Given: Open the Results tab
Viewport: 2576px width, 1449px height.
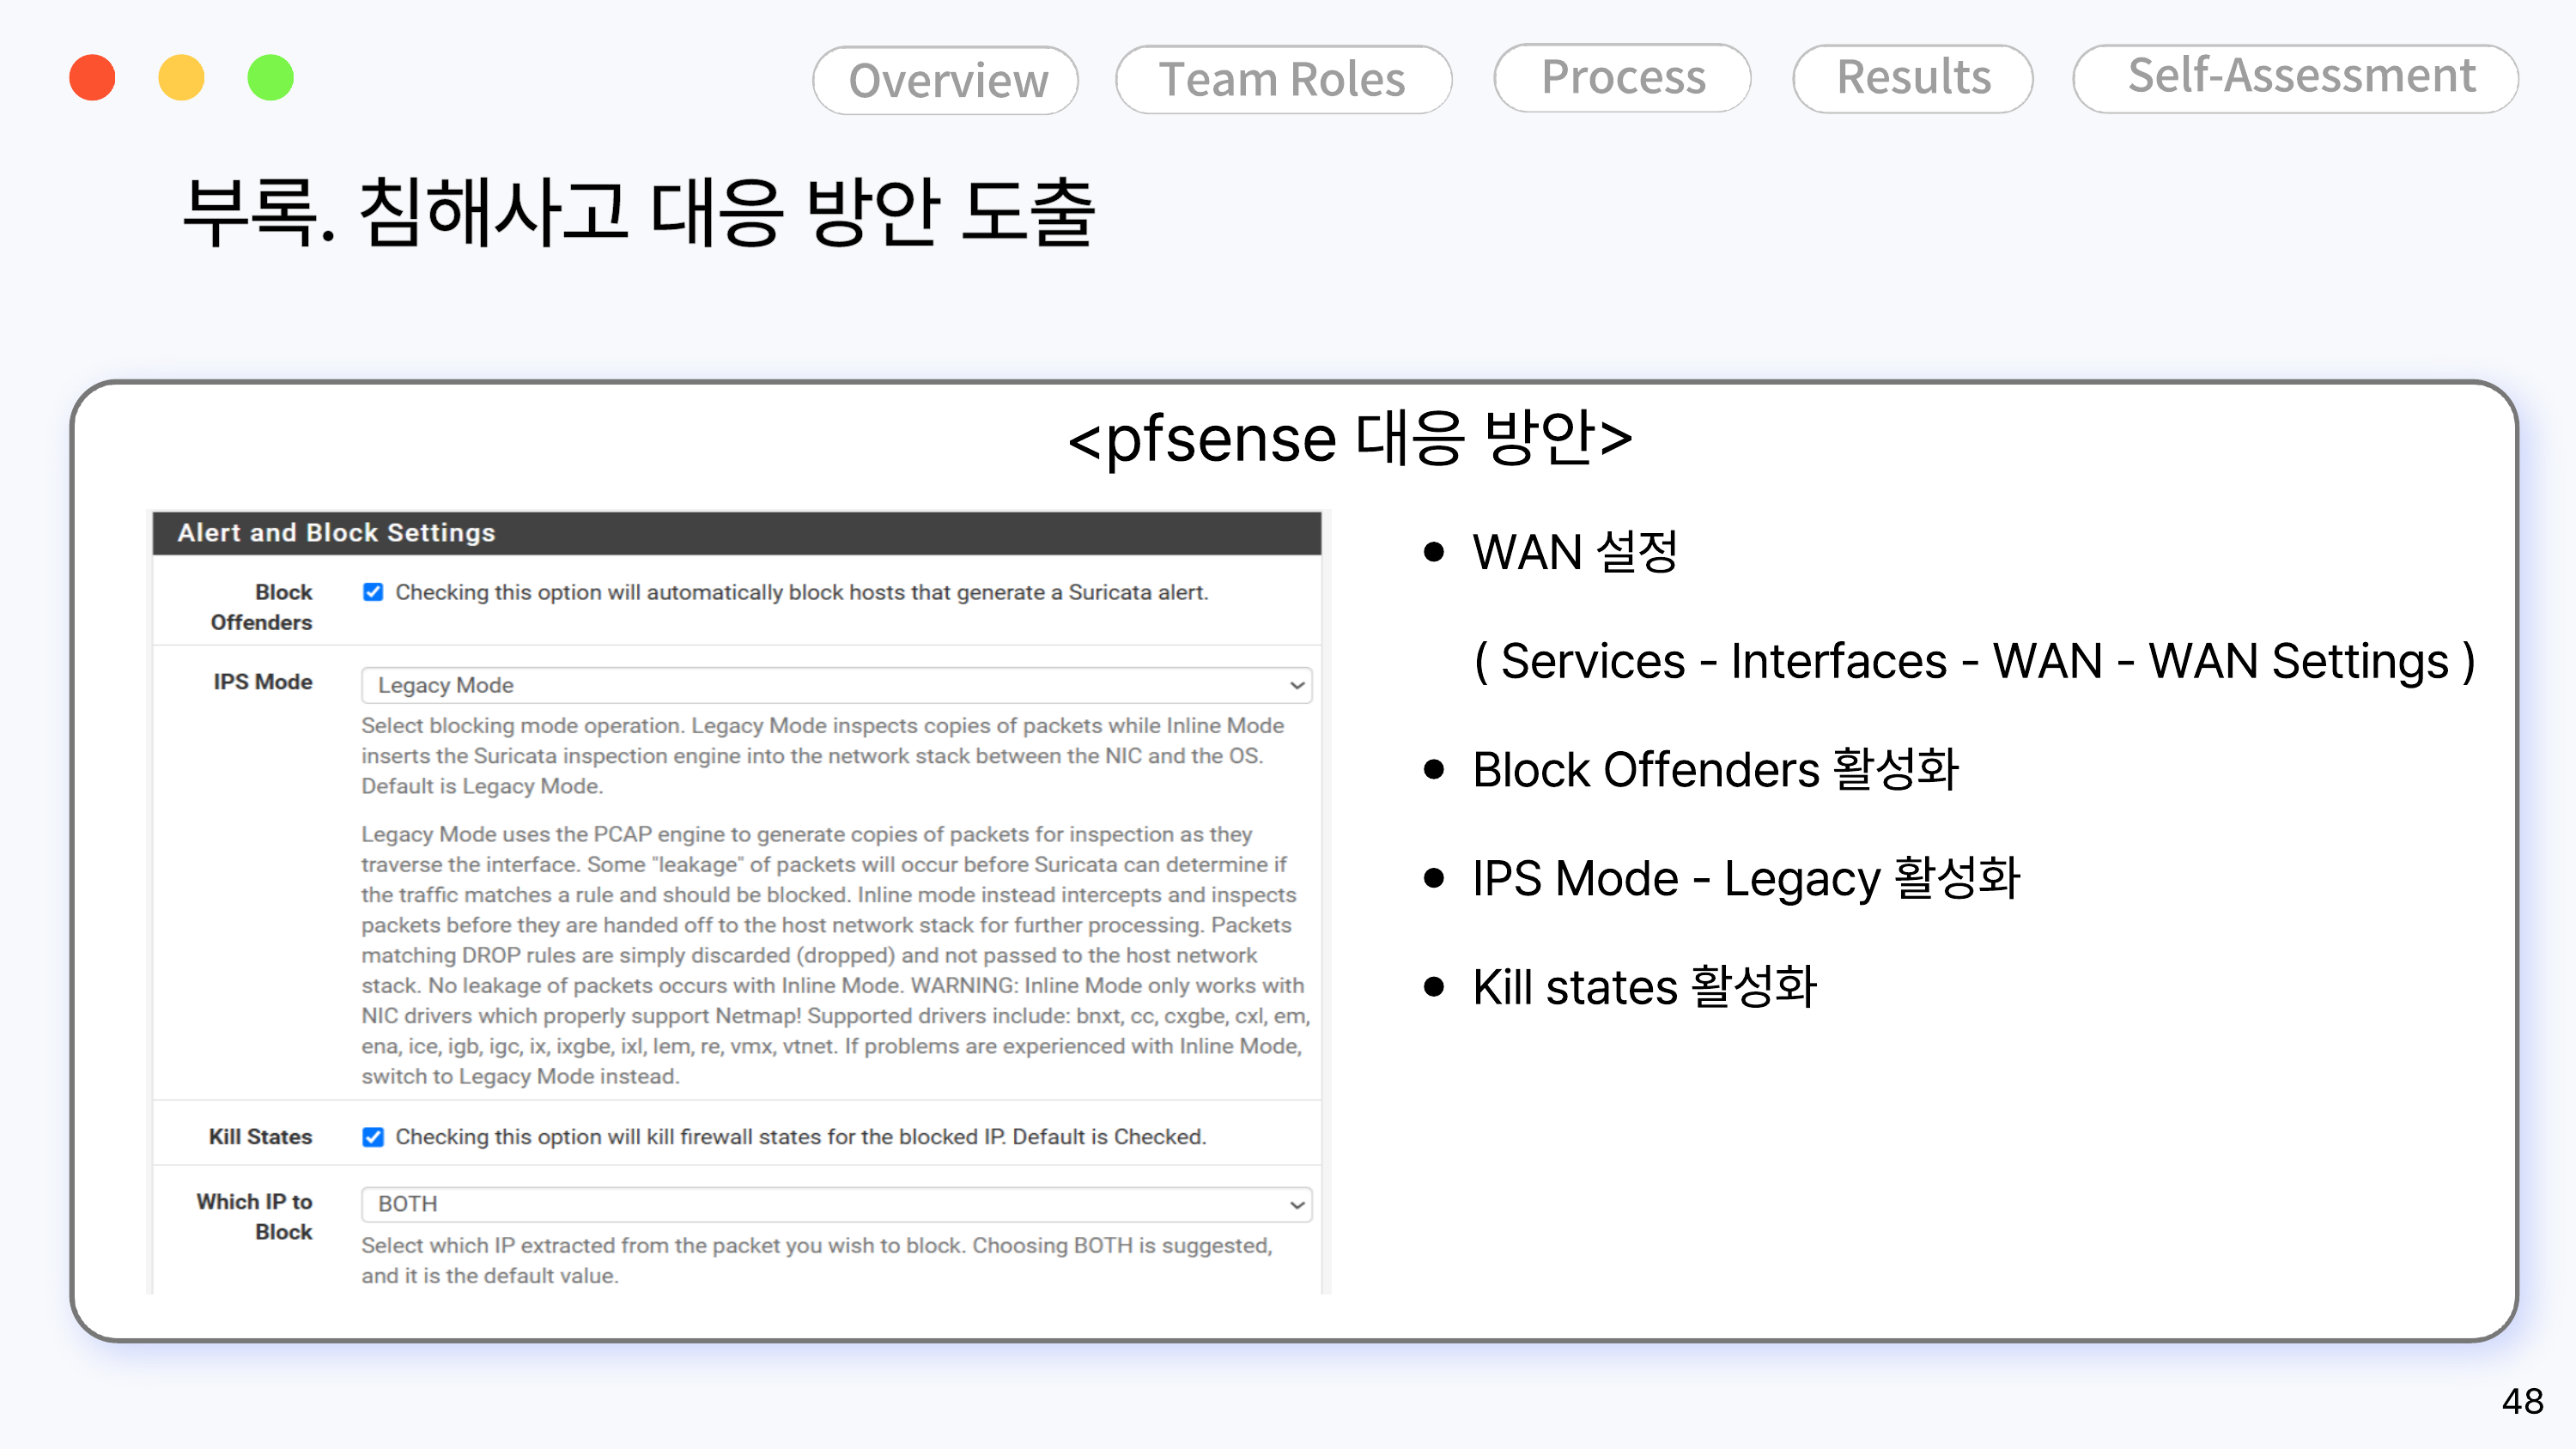Looking at the screenshot, I should coord(1912,78).
